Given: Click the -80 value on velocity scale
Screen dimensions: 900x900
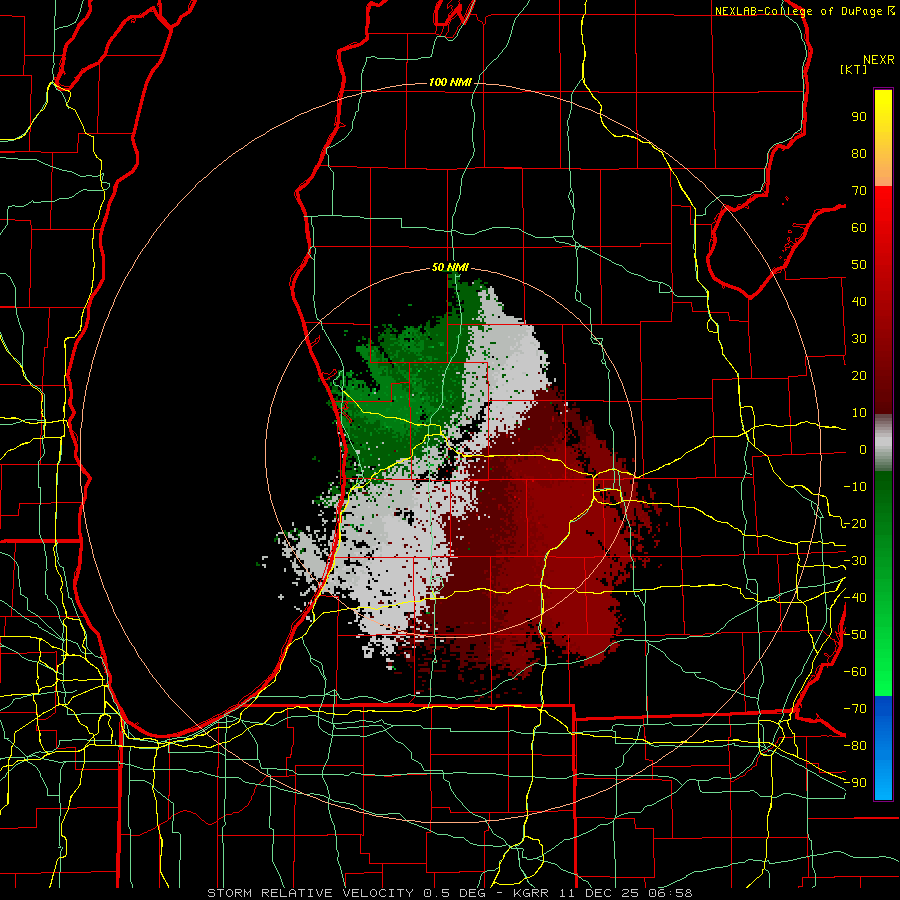Looking at the screenshot, I should click(x=855, y=746).
